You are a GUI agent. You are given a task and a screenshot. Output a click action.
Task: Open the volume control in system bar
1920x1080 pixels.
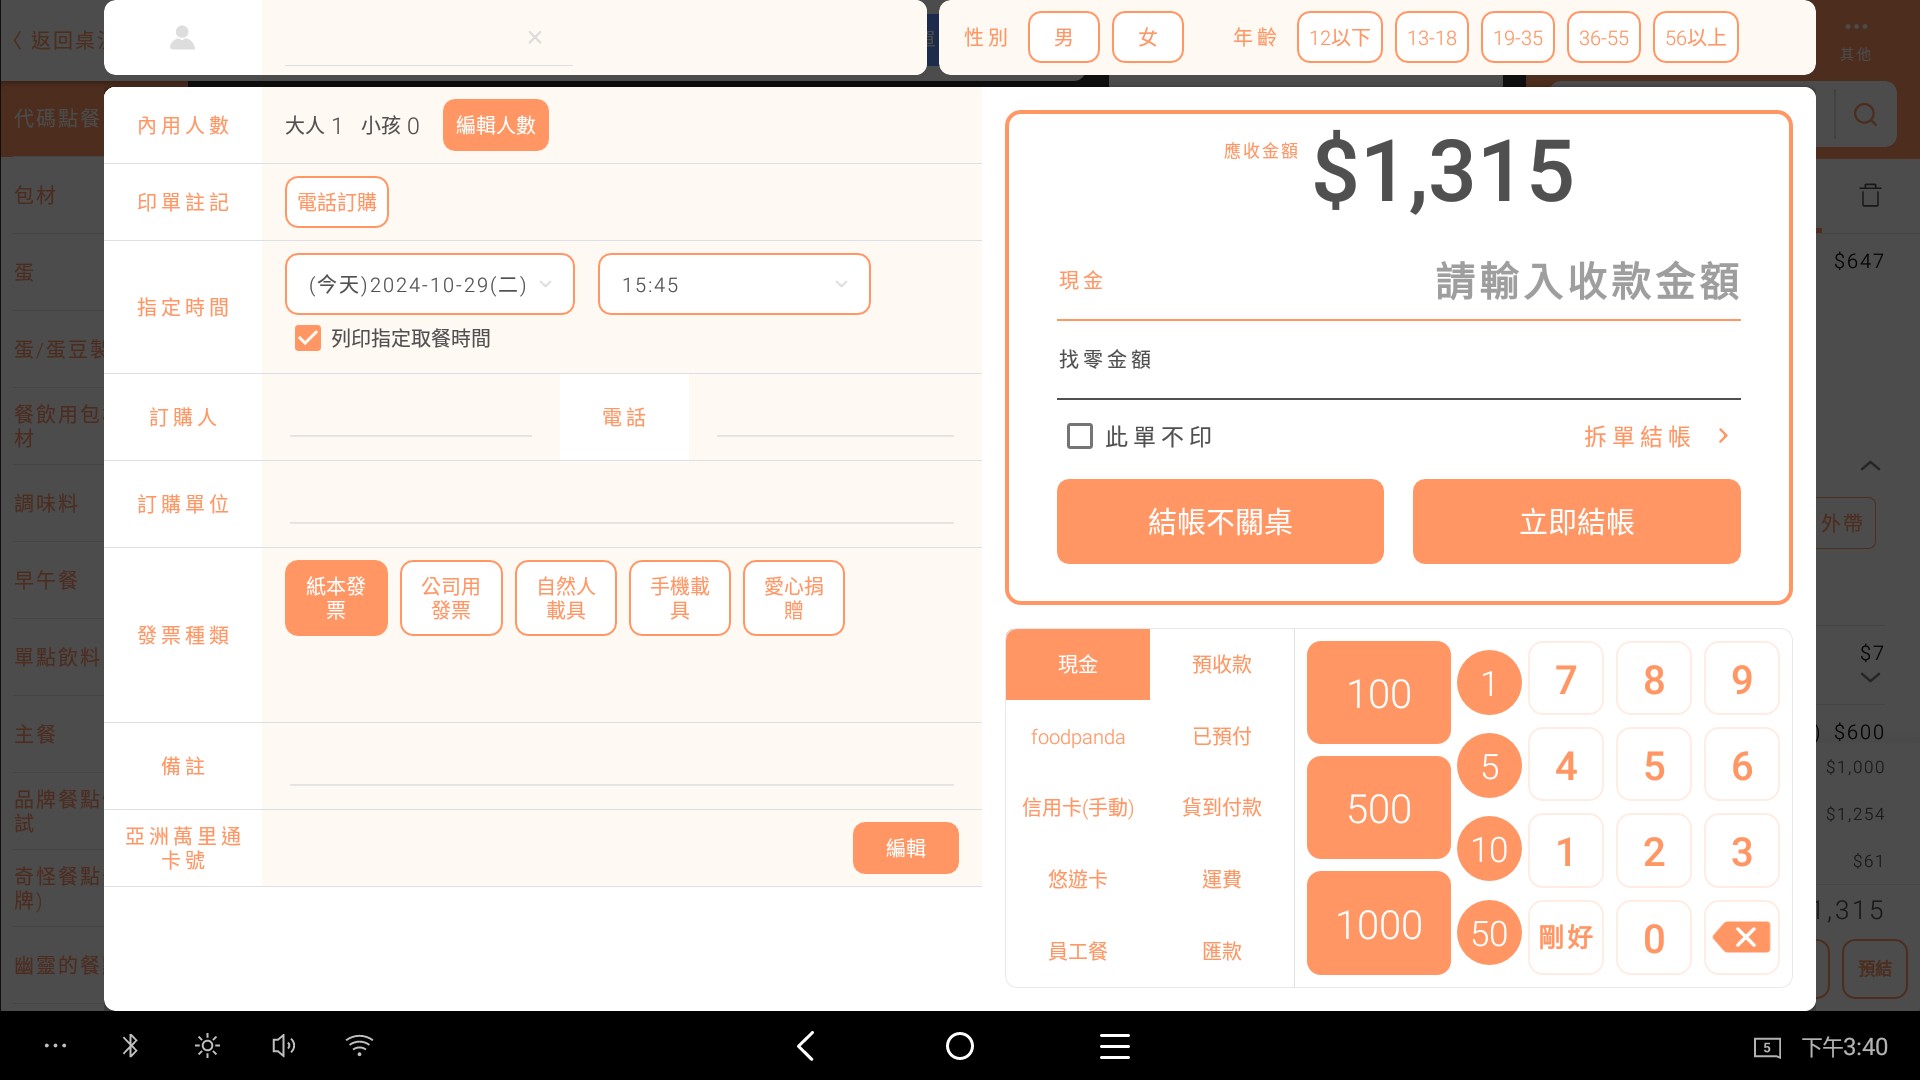(x=283, y=1046)
